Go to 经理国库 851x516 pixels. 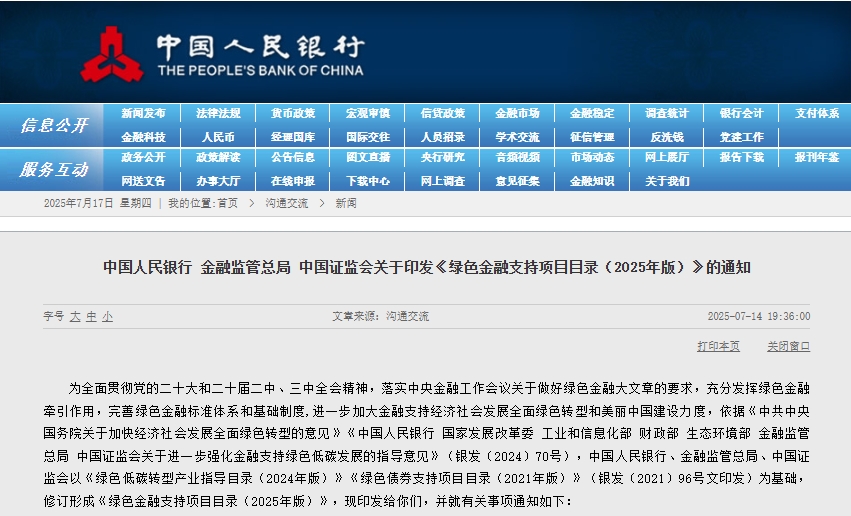(293, 137)
